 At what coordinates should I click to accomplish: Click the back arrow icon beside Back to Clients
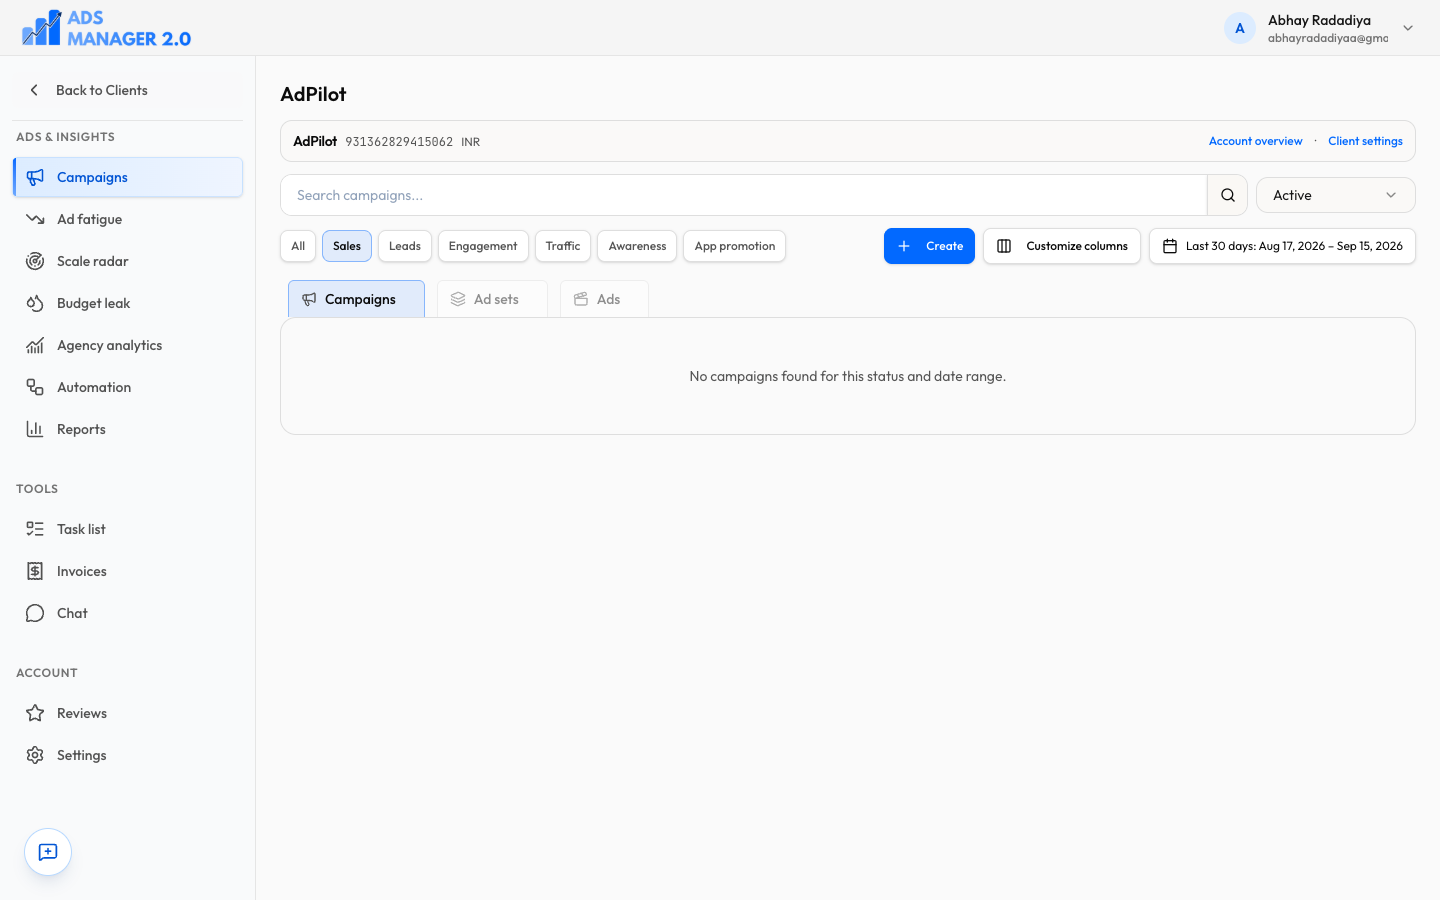[x=34, y=90]
